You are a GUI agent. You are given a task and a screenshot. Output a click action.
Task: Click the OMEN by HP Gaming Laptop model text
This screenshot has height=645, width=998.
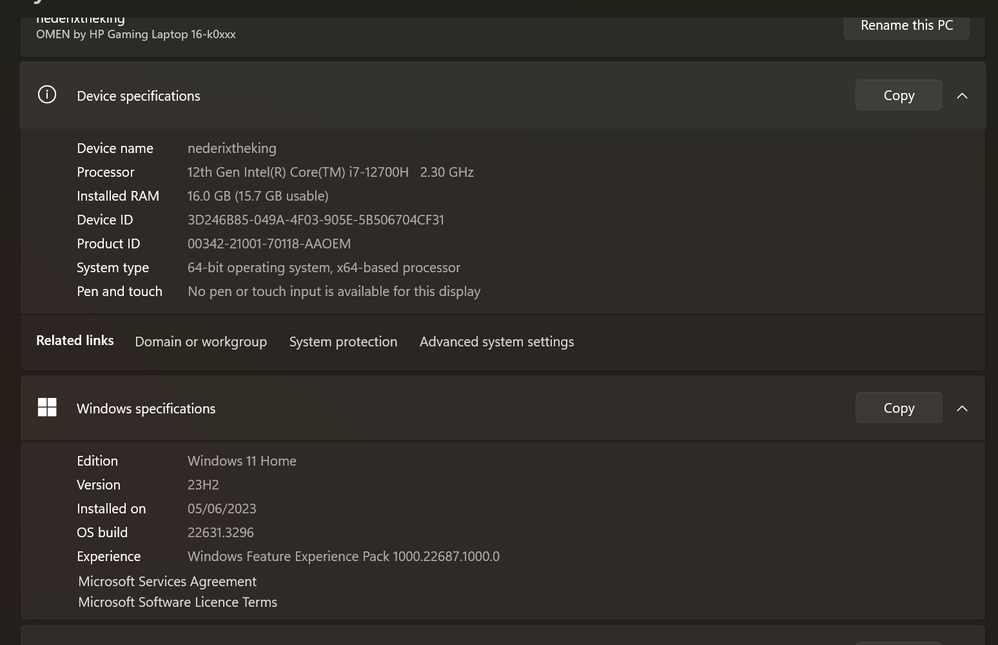136,34
